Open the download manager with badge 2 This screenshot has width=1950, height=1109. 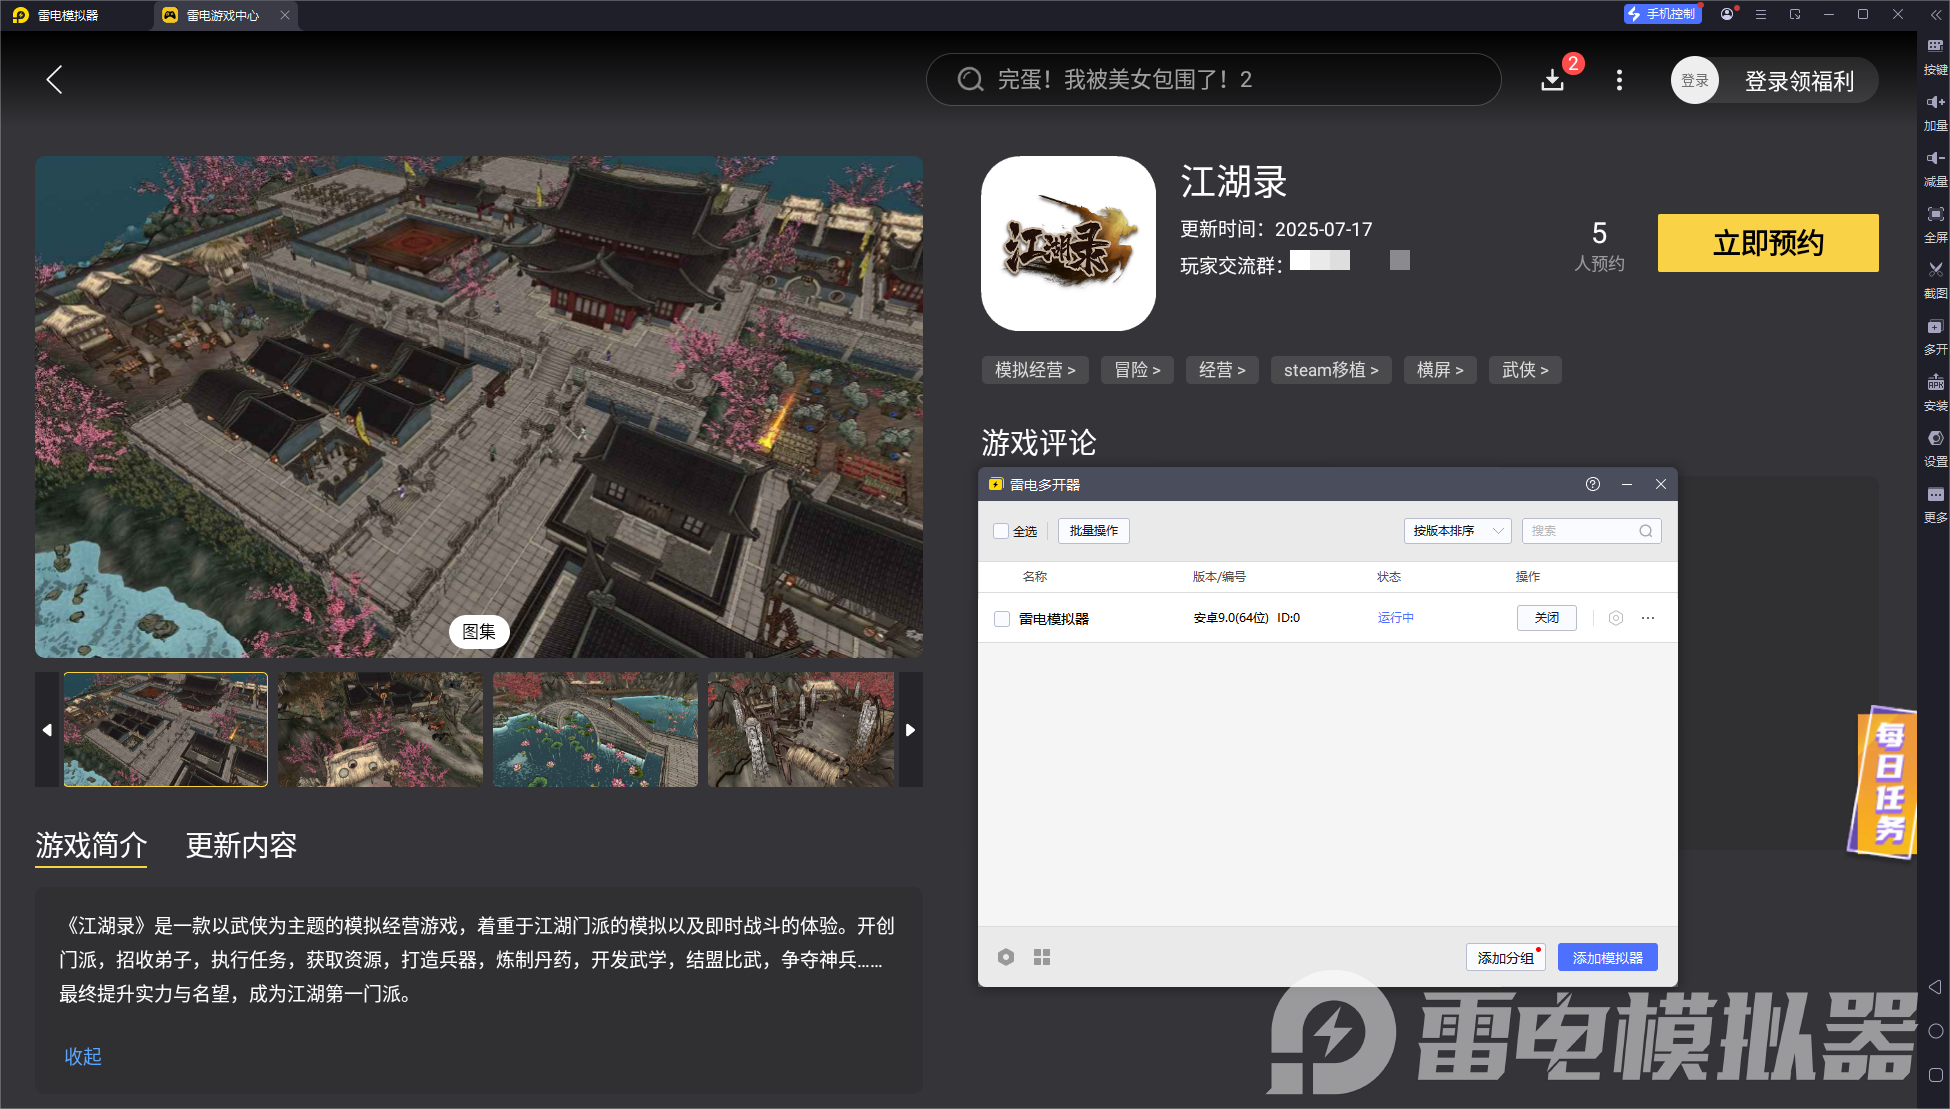[1552, 80]
